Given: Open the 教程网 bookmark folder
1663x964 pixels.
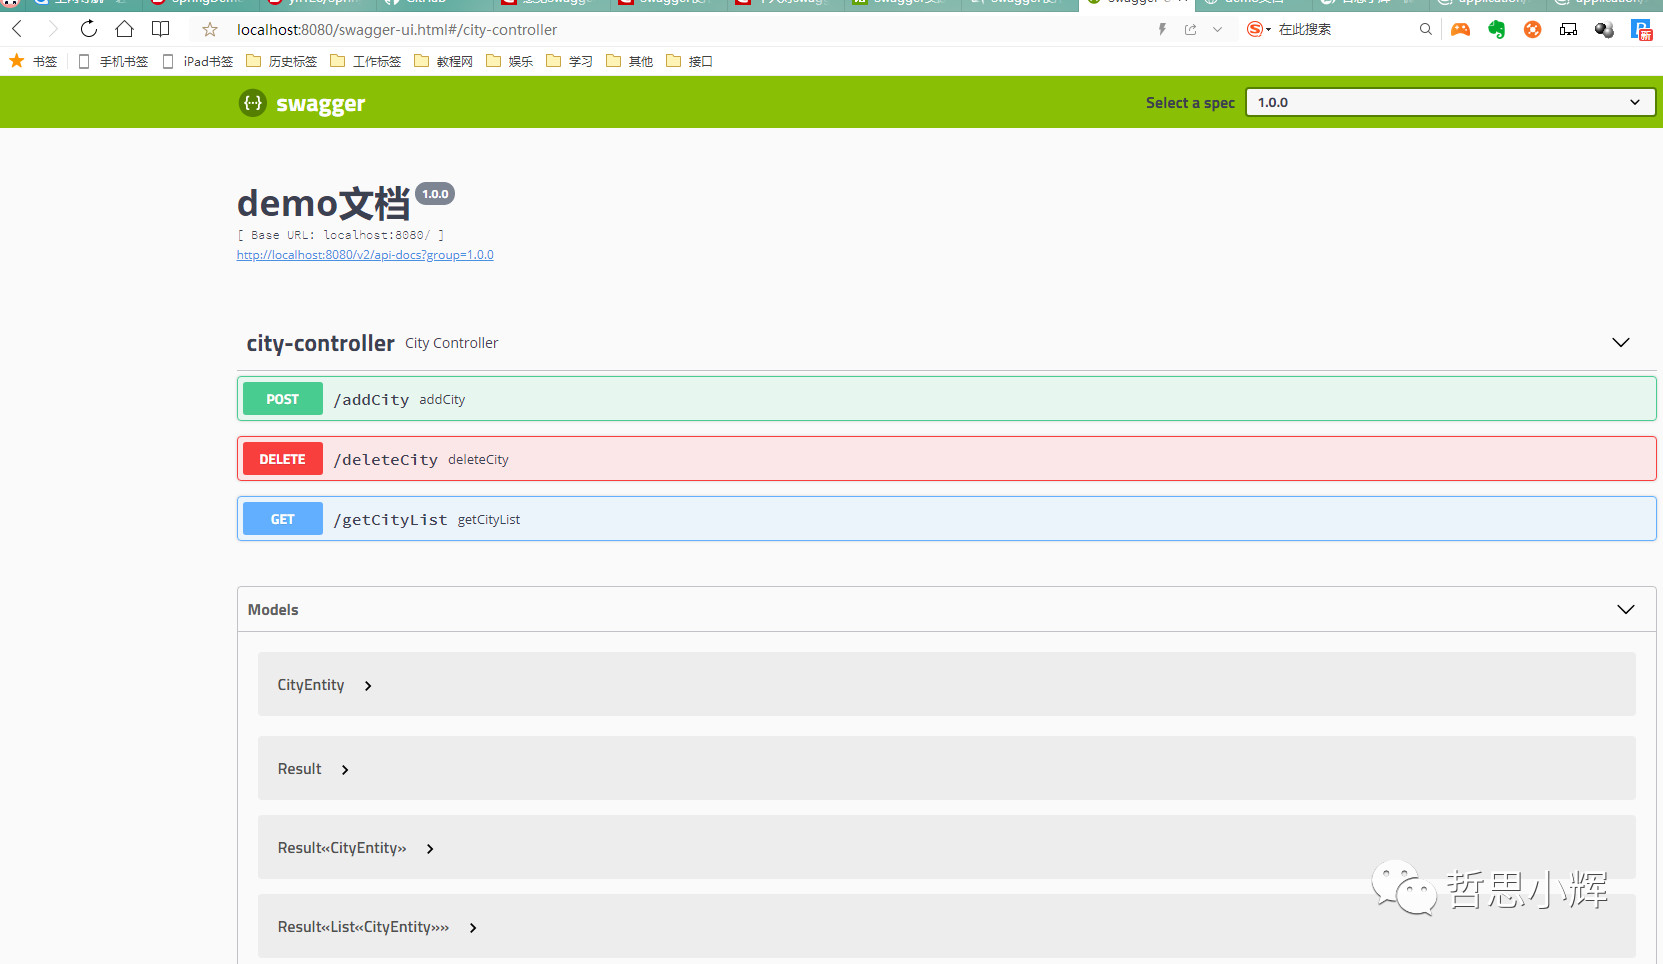Looking at the screenshot, I should (x=443, y=61).
